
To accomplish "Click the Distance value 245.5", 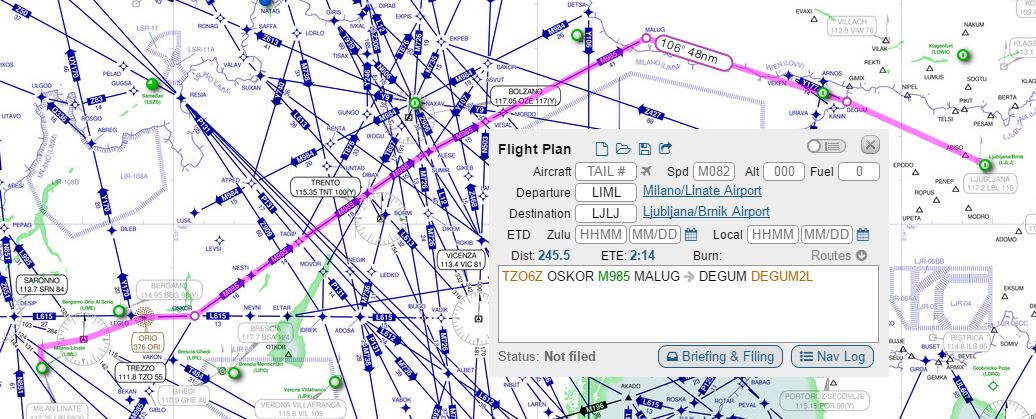I will tap(554, 256).
